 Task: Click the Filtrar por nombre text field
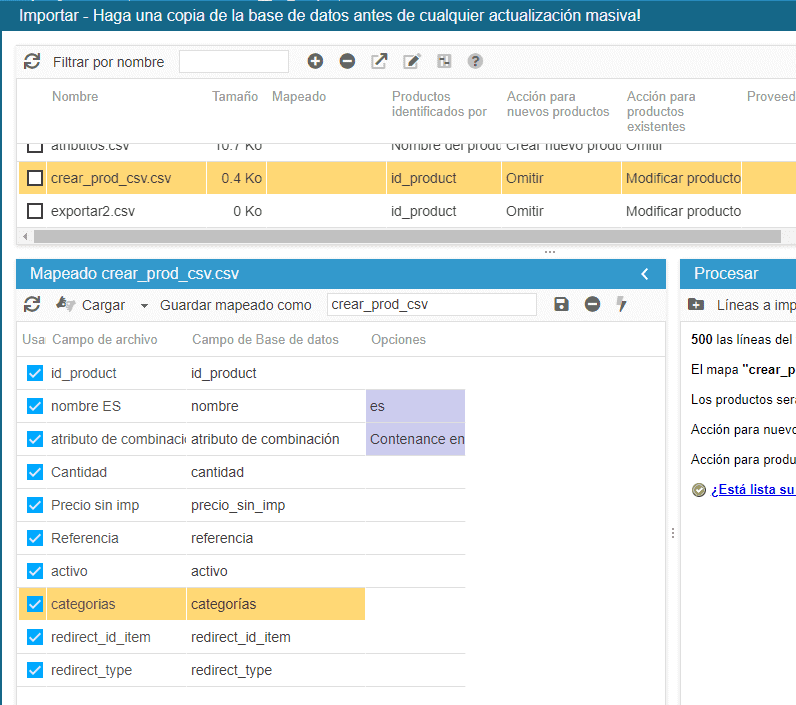pyautogui.click(x=233, y=62)
